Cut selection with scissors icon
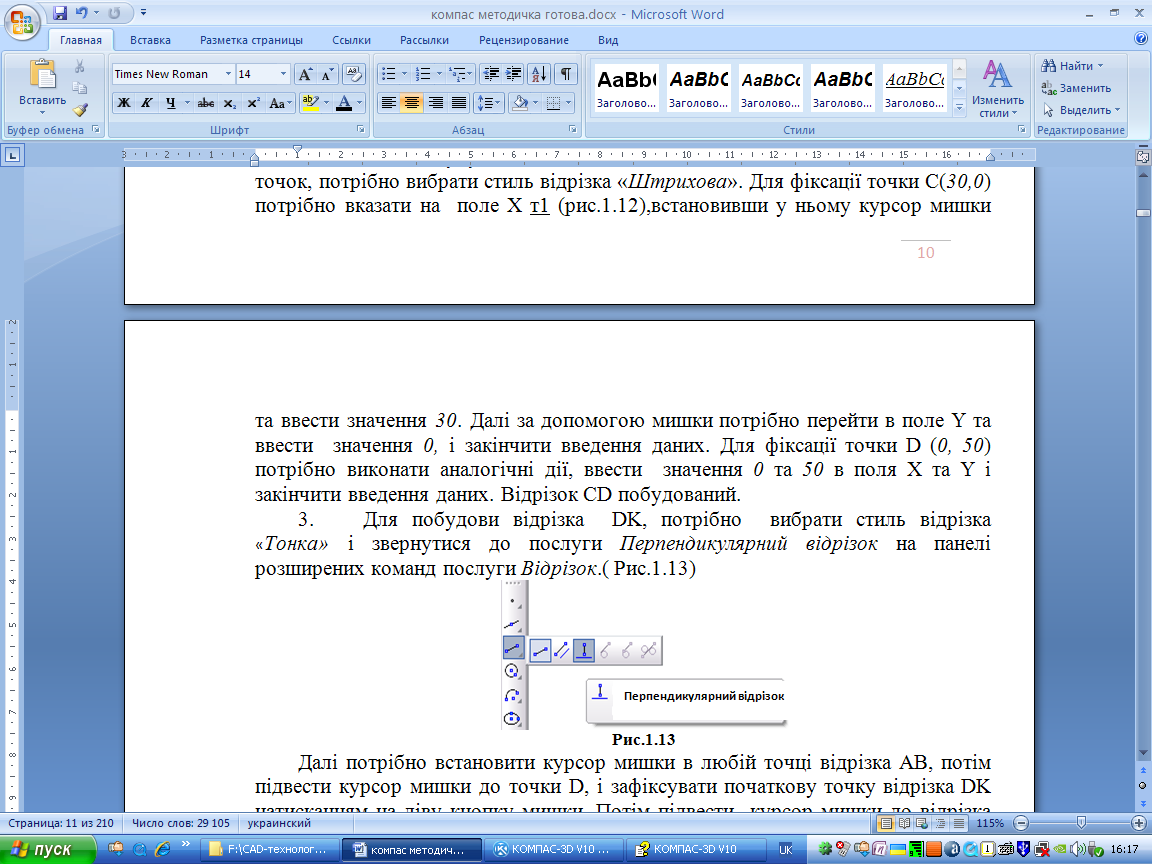1152x864 pixels. [x=79, y=66]
